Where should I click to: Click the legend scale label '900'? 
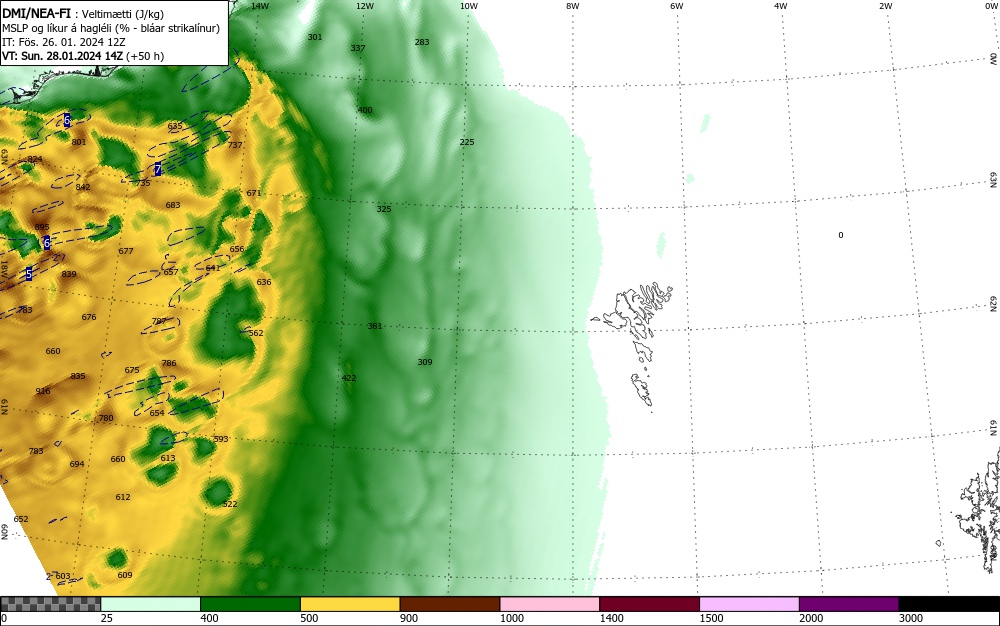[409, 618]
